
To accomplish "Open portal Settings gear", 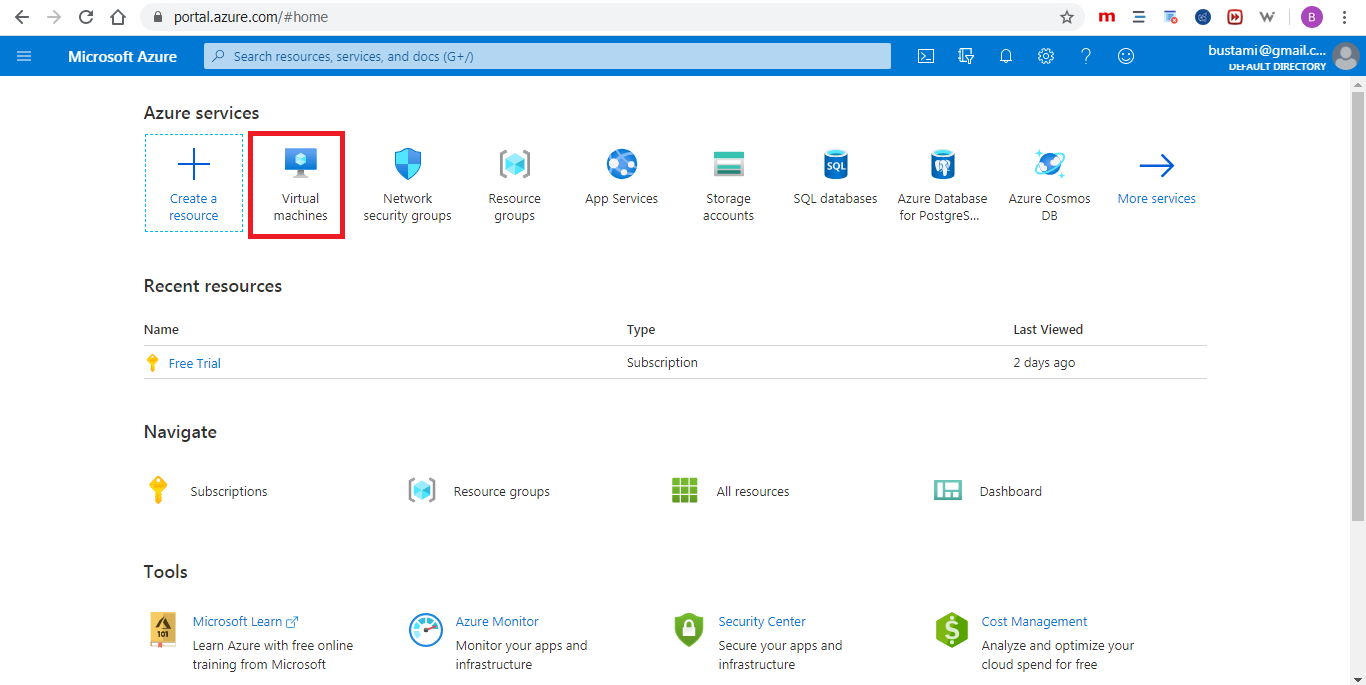I will (1046, 56).
